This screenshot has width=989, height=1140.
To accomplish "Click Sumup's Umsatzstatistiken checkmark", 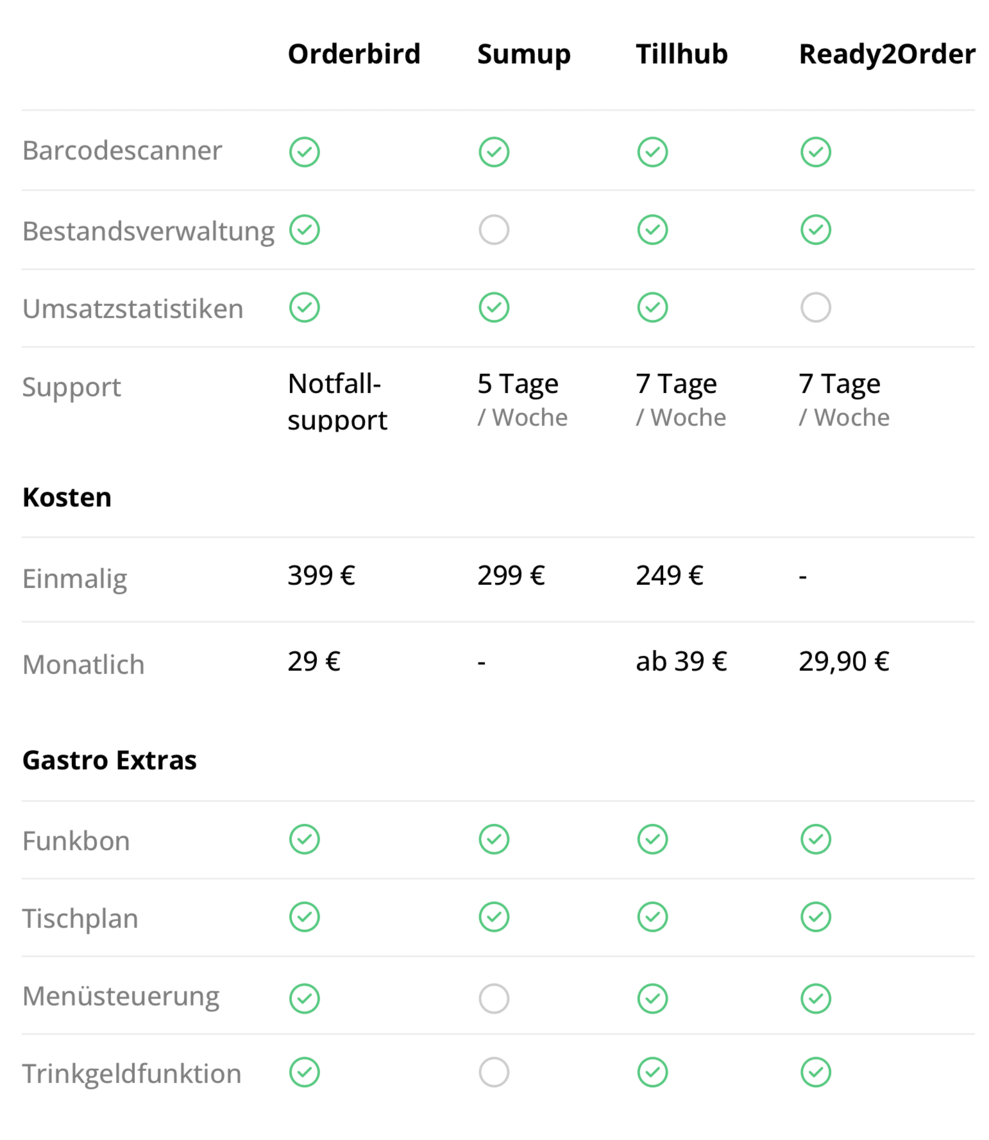I will click(494, 308).
